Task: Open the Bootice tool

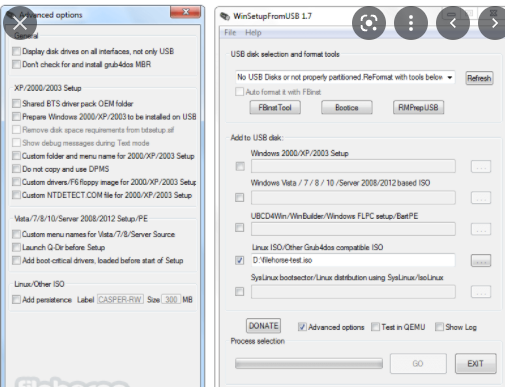Action: tap(347, 107)
